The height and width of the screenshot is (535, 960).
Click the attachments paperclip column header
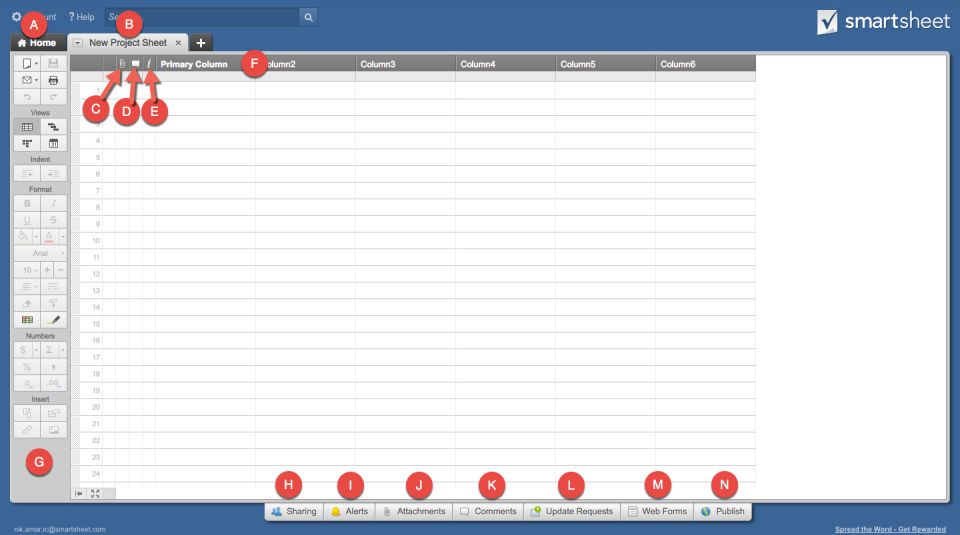coord(122,64)
